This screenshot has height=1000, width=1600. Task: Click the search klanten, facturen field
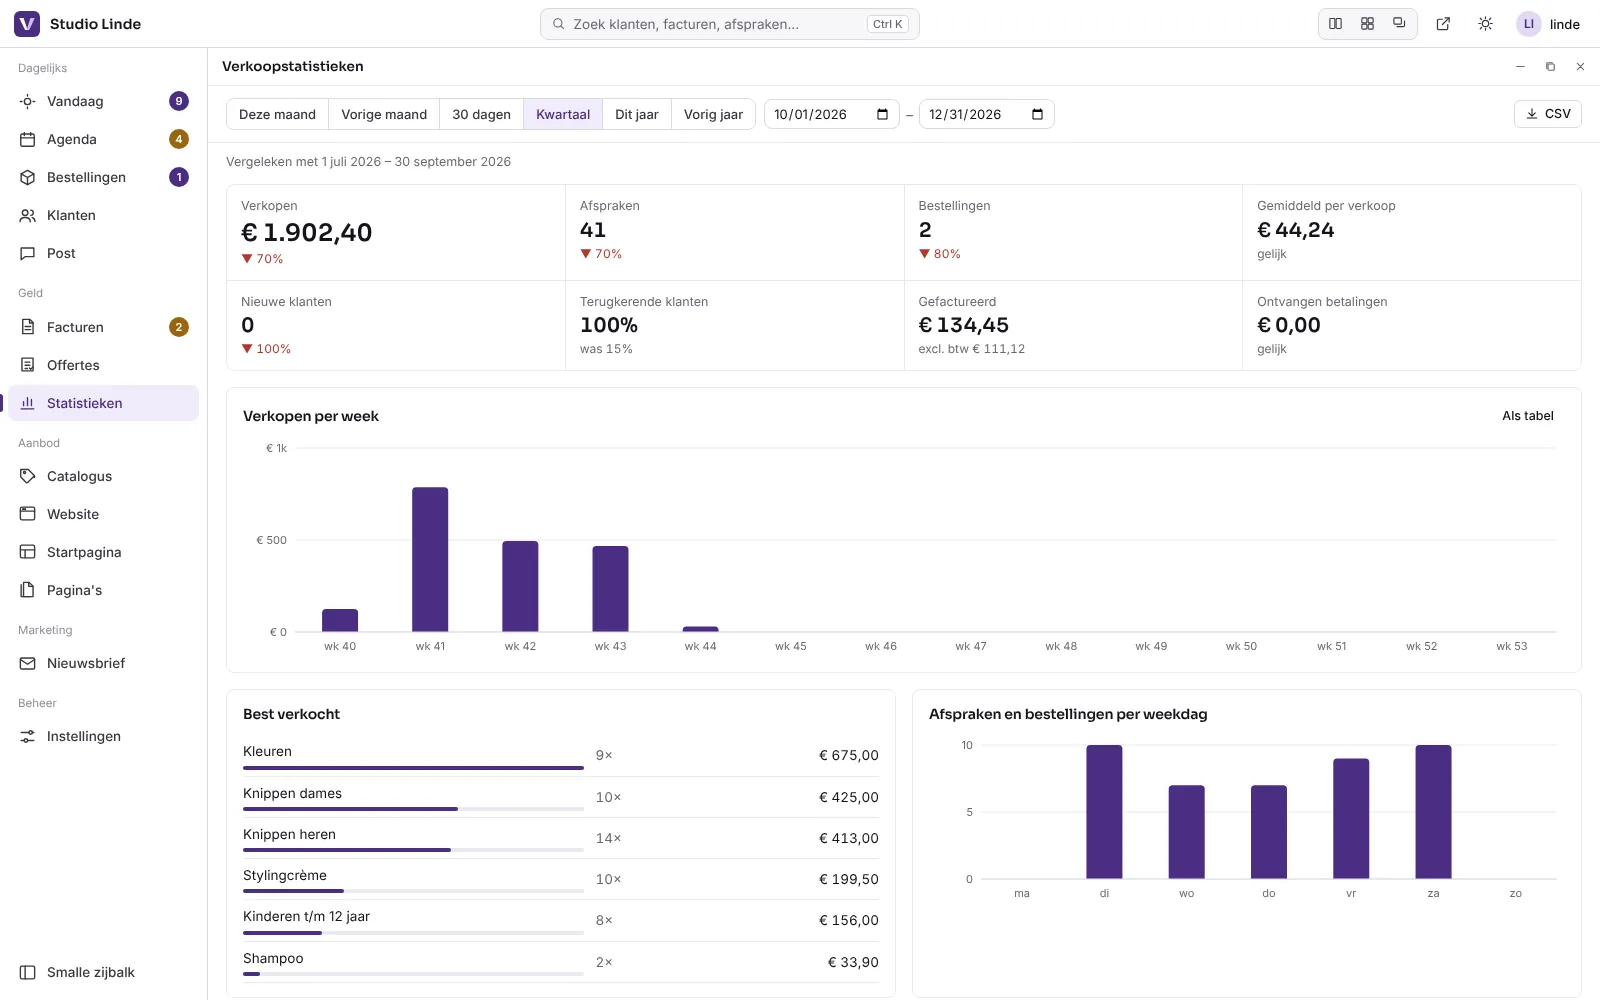click(730, 24)
